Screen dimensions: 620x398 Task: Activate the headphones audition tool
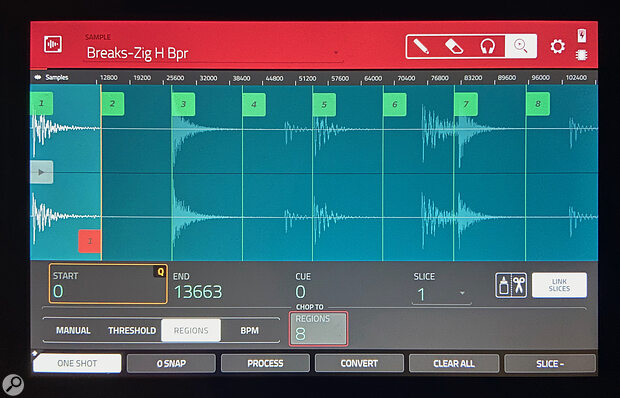[488, 47]
